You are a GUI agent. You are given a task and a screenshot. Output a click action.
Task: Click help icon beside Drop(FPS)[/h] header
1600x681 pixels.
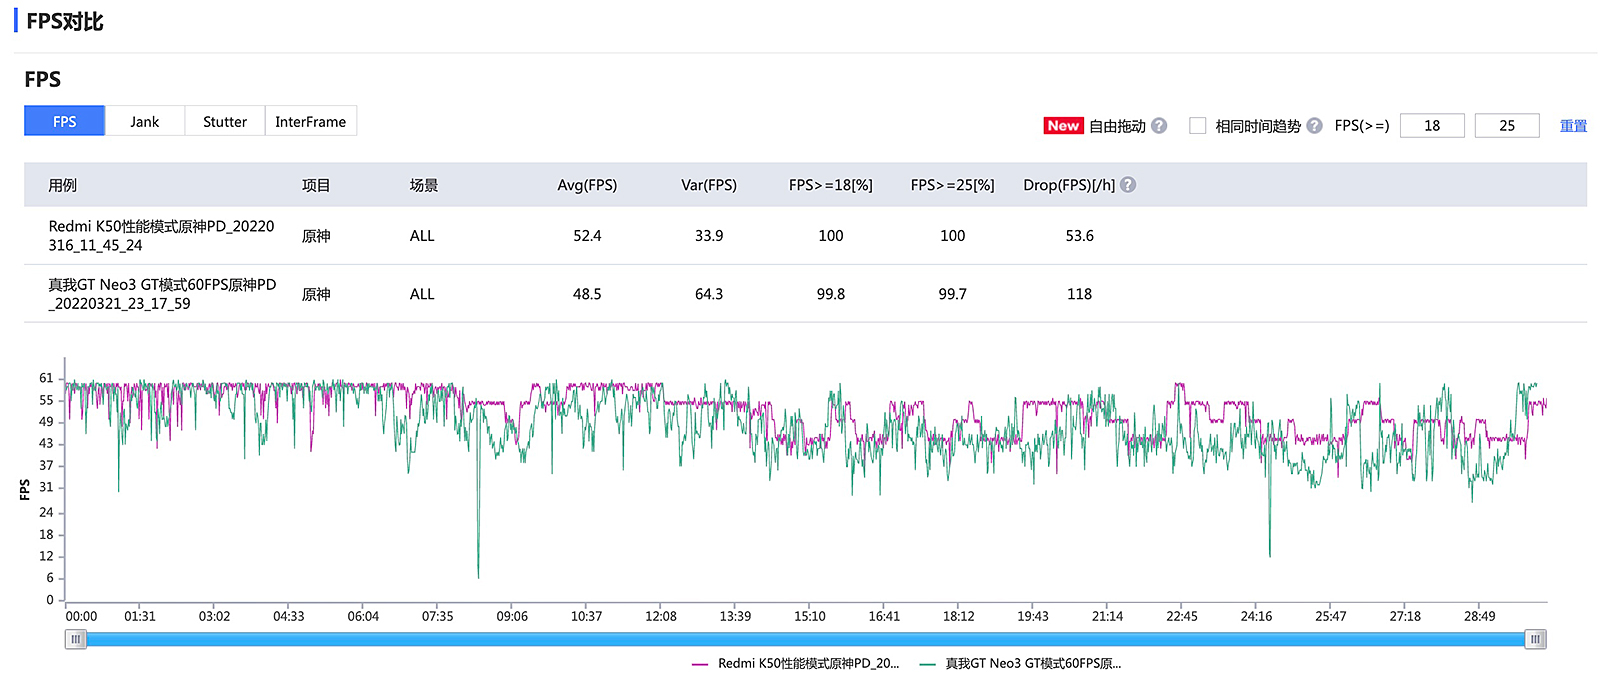coord(1128,185)
